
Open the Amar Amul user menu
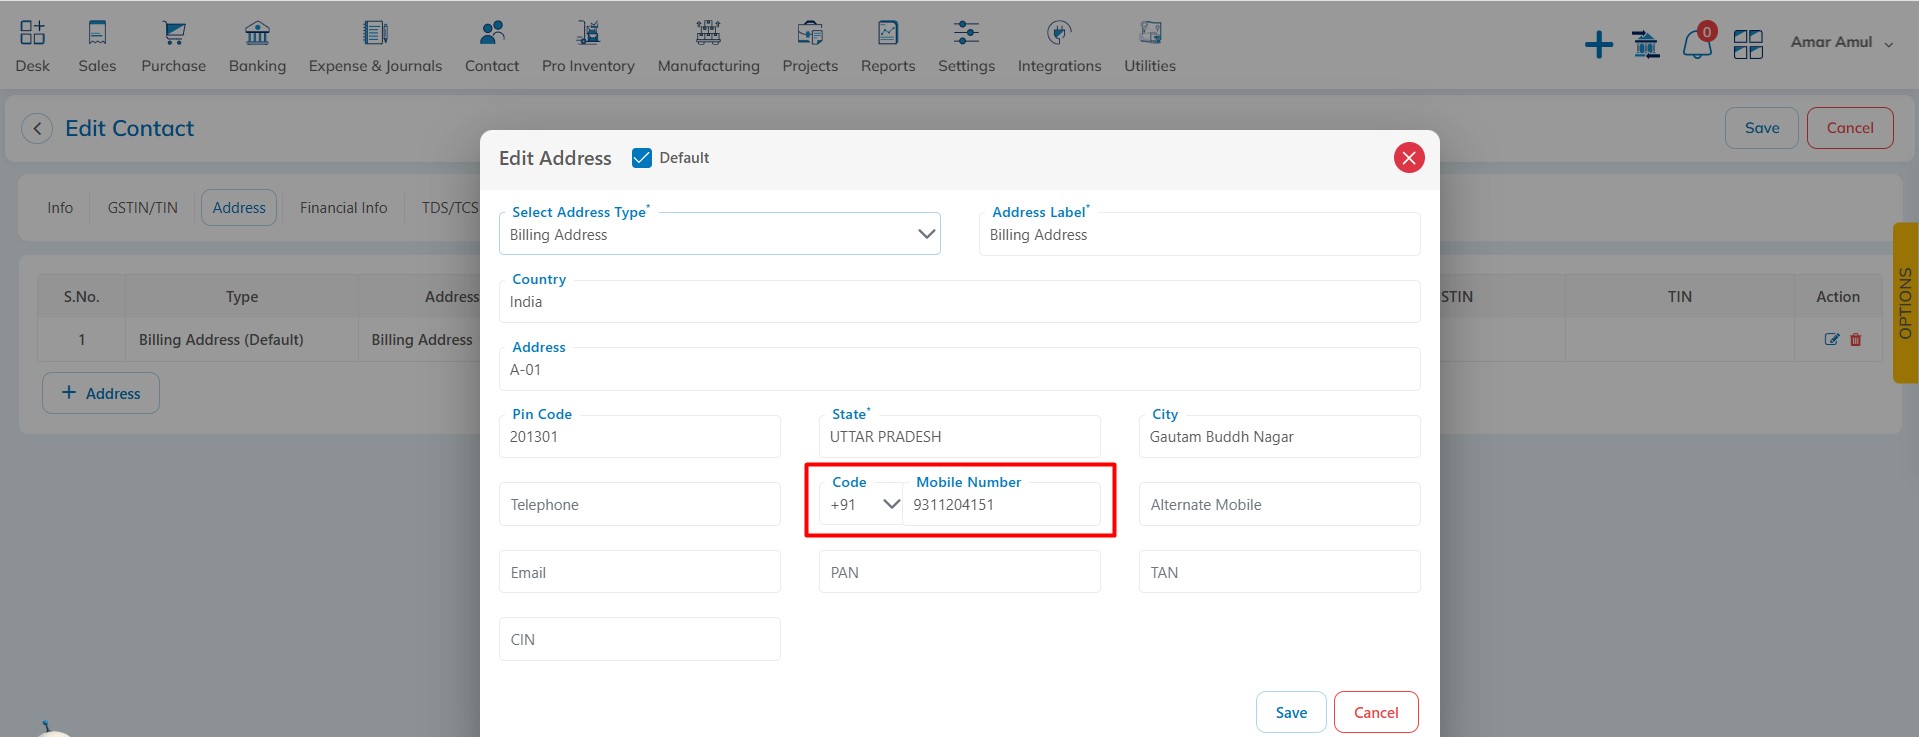[1842, 42]
